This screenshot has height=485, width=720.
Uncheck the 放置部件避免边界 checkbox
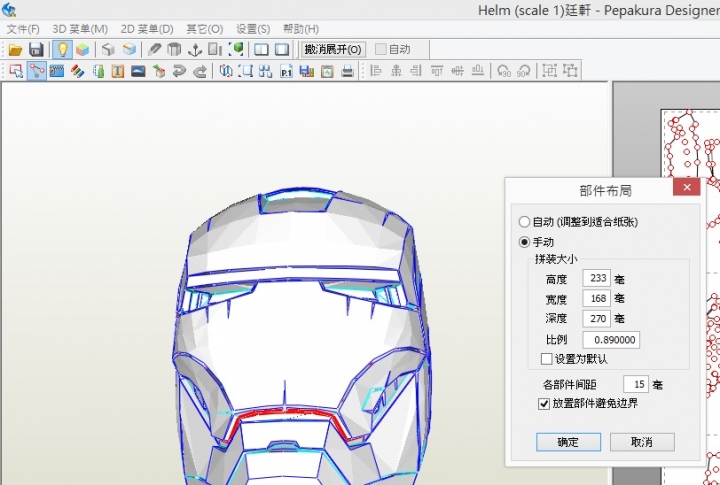544,404
